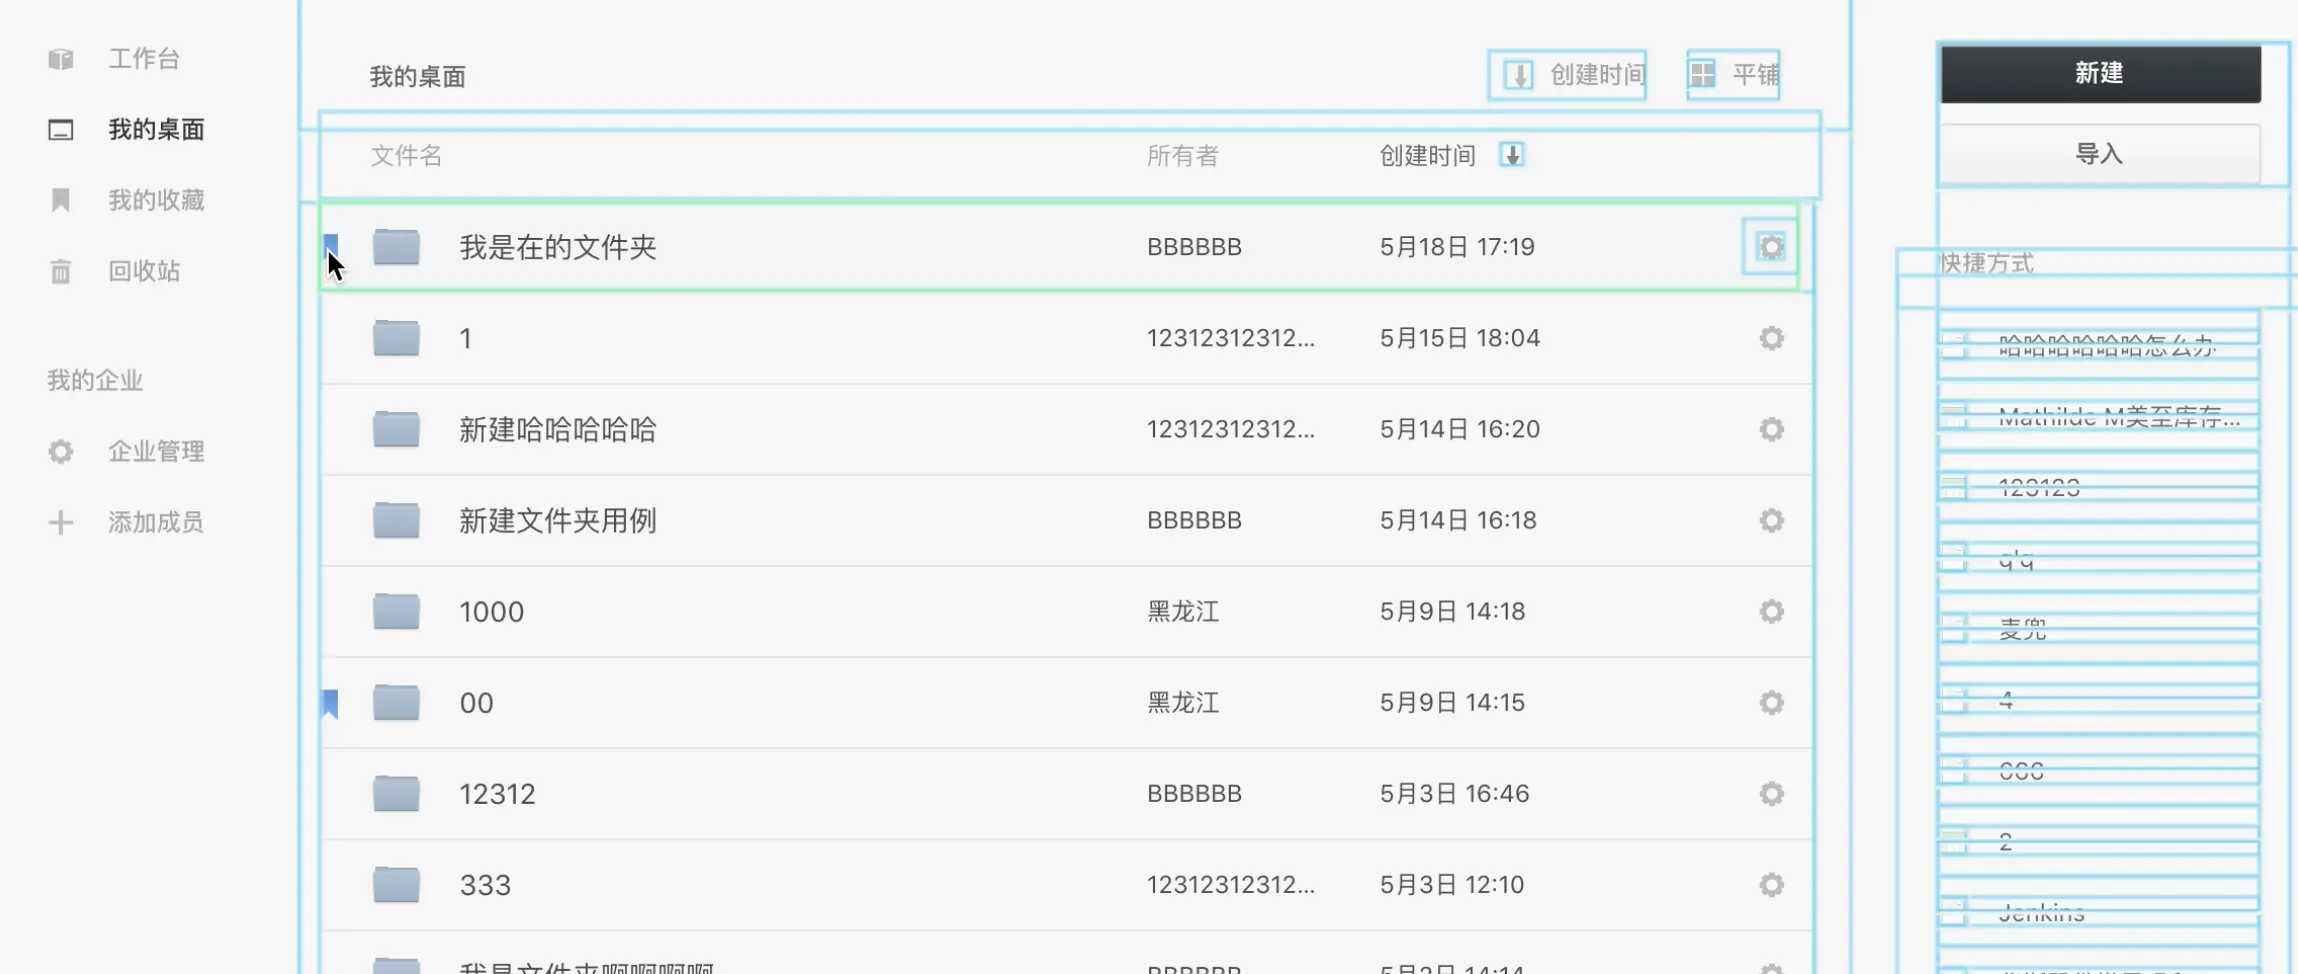Open gear options for folder 12312
The height and width of the screenshot is (974, 2298).
tap(1771, 793)
